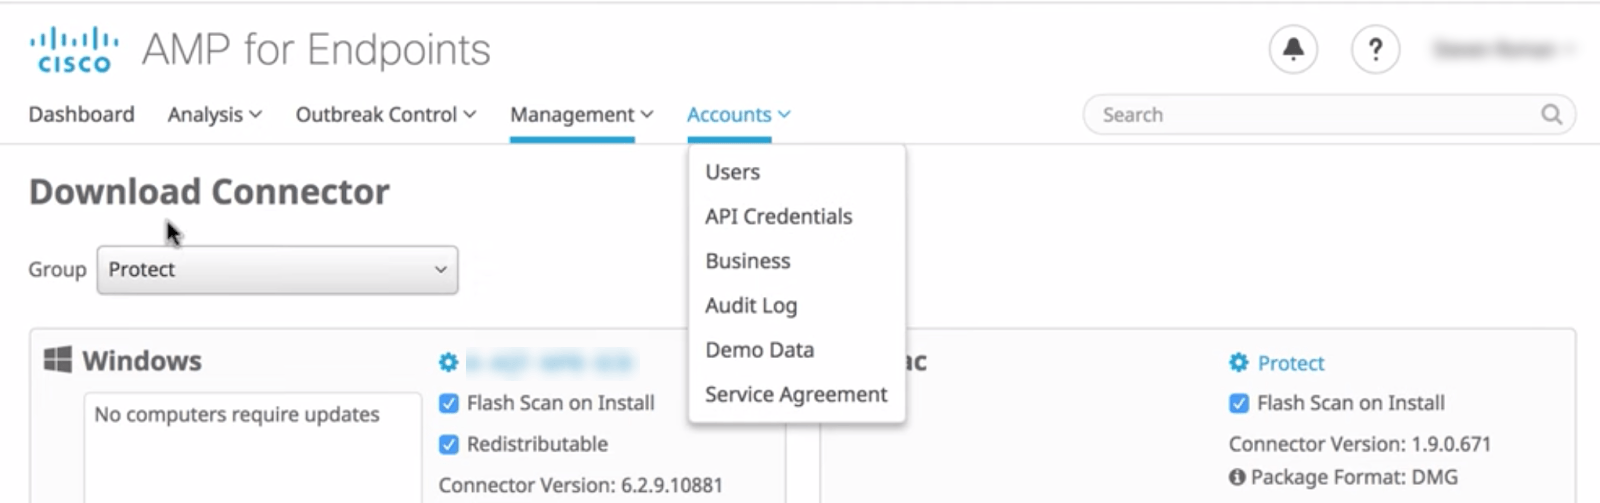
Task: Toggle Mac Flash Scan on Install checkbox
Action: tap(1239, 404)
